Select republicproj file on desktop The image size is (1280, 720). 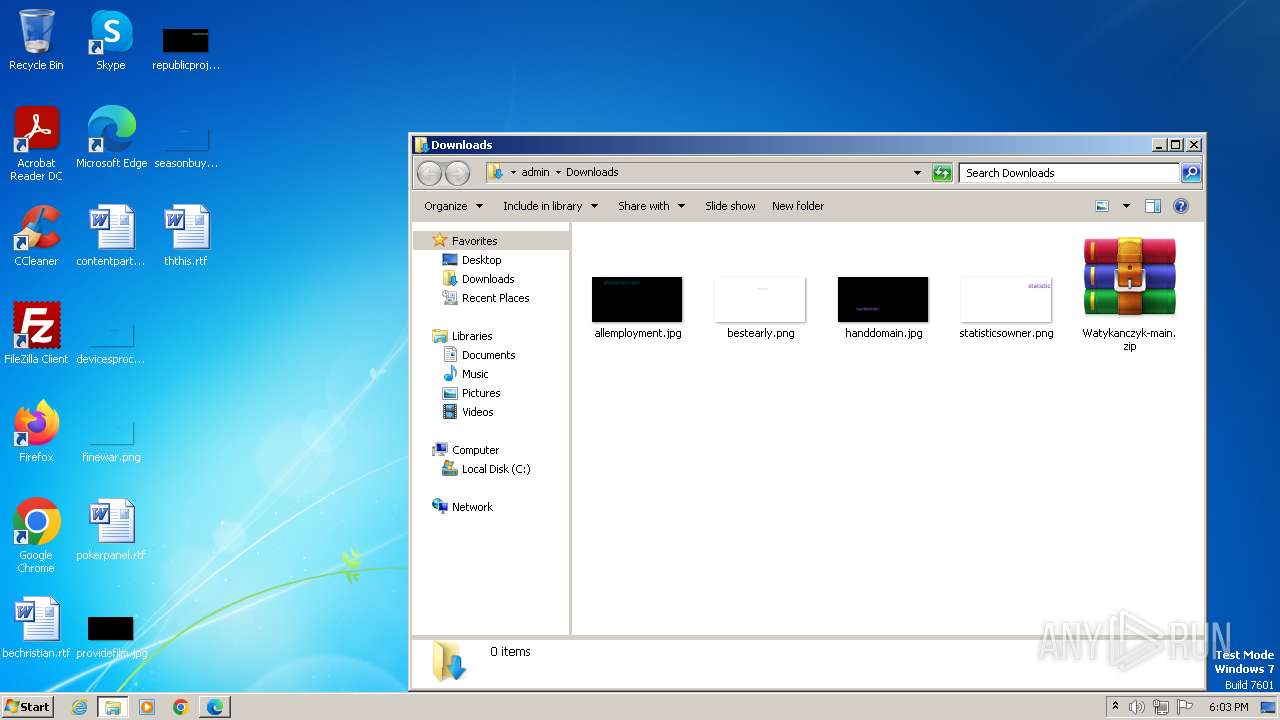[186, 48]
